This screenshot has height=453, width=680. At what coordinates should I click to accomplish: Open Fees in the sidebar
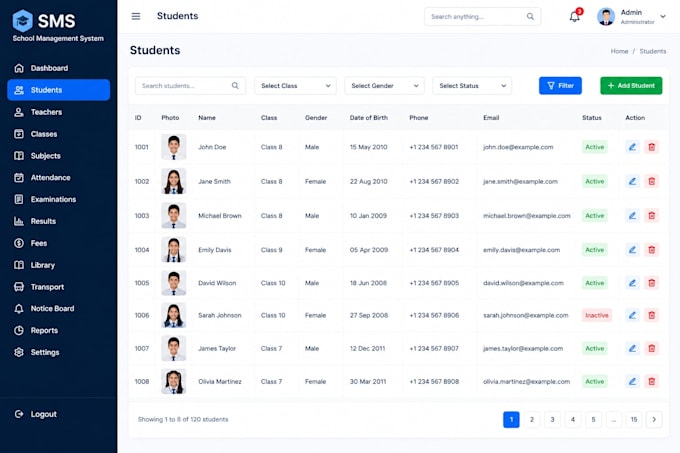[59, 243]
